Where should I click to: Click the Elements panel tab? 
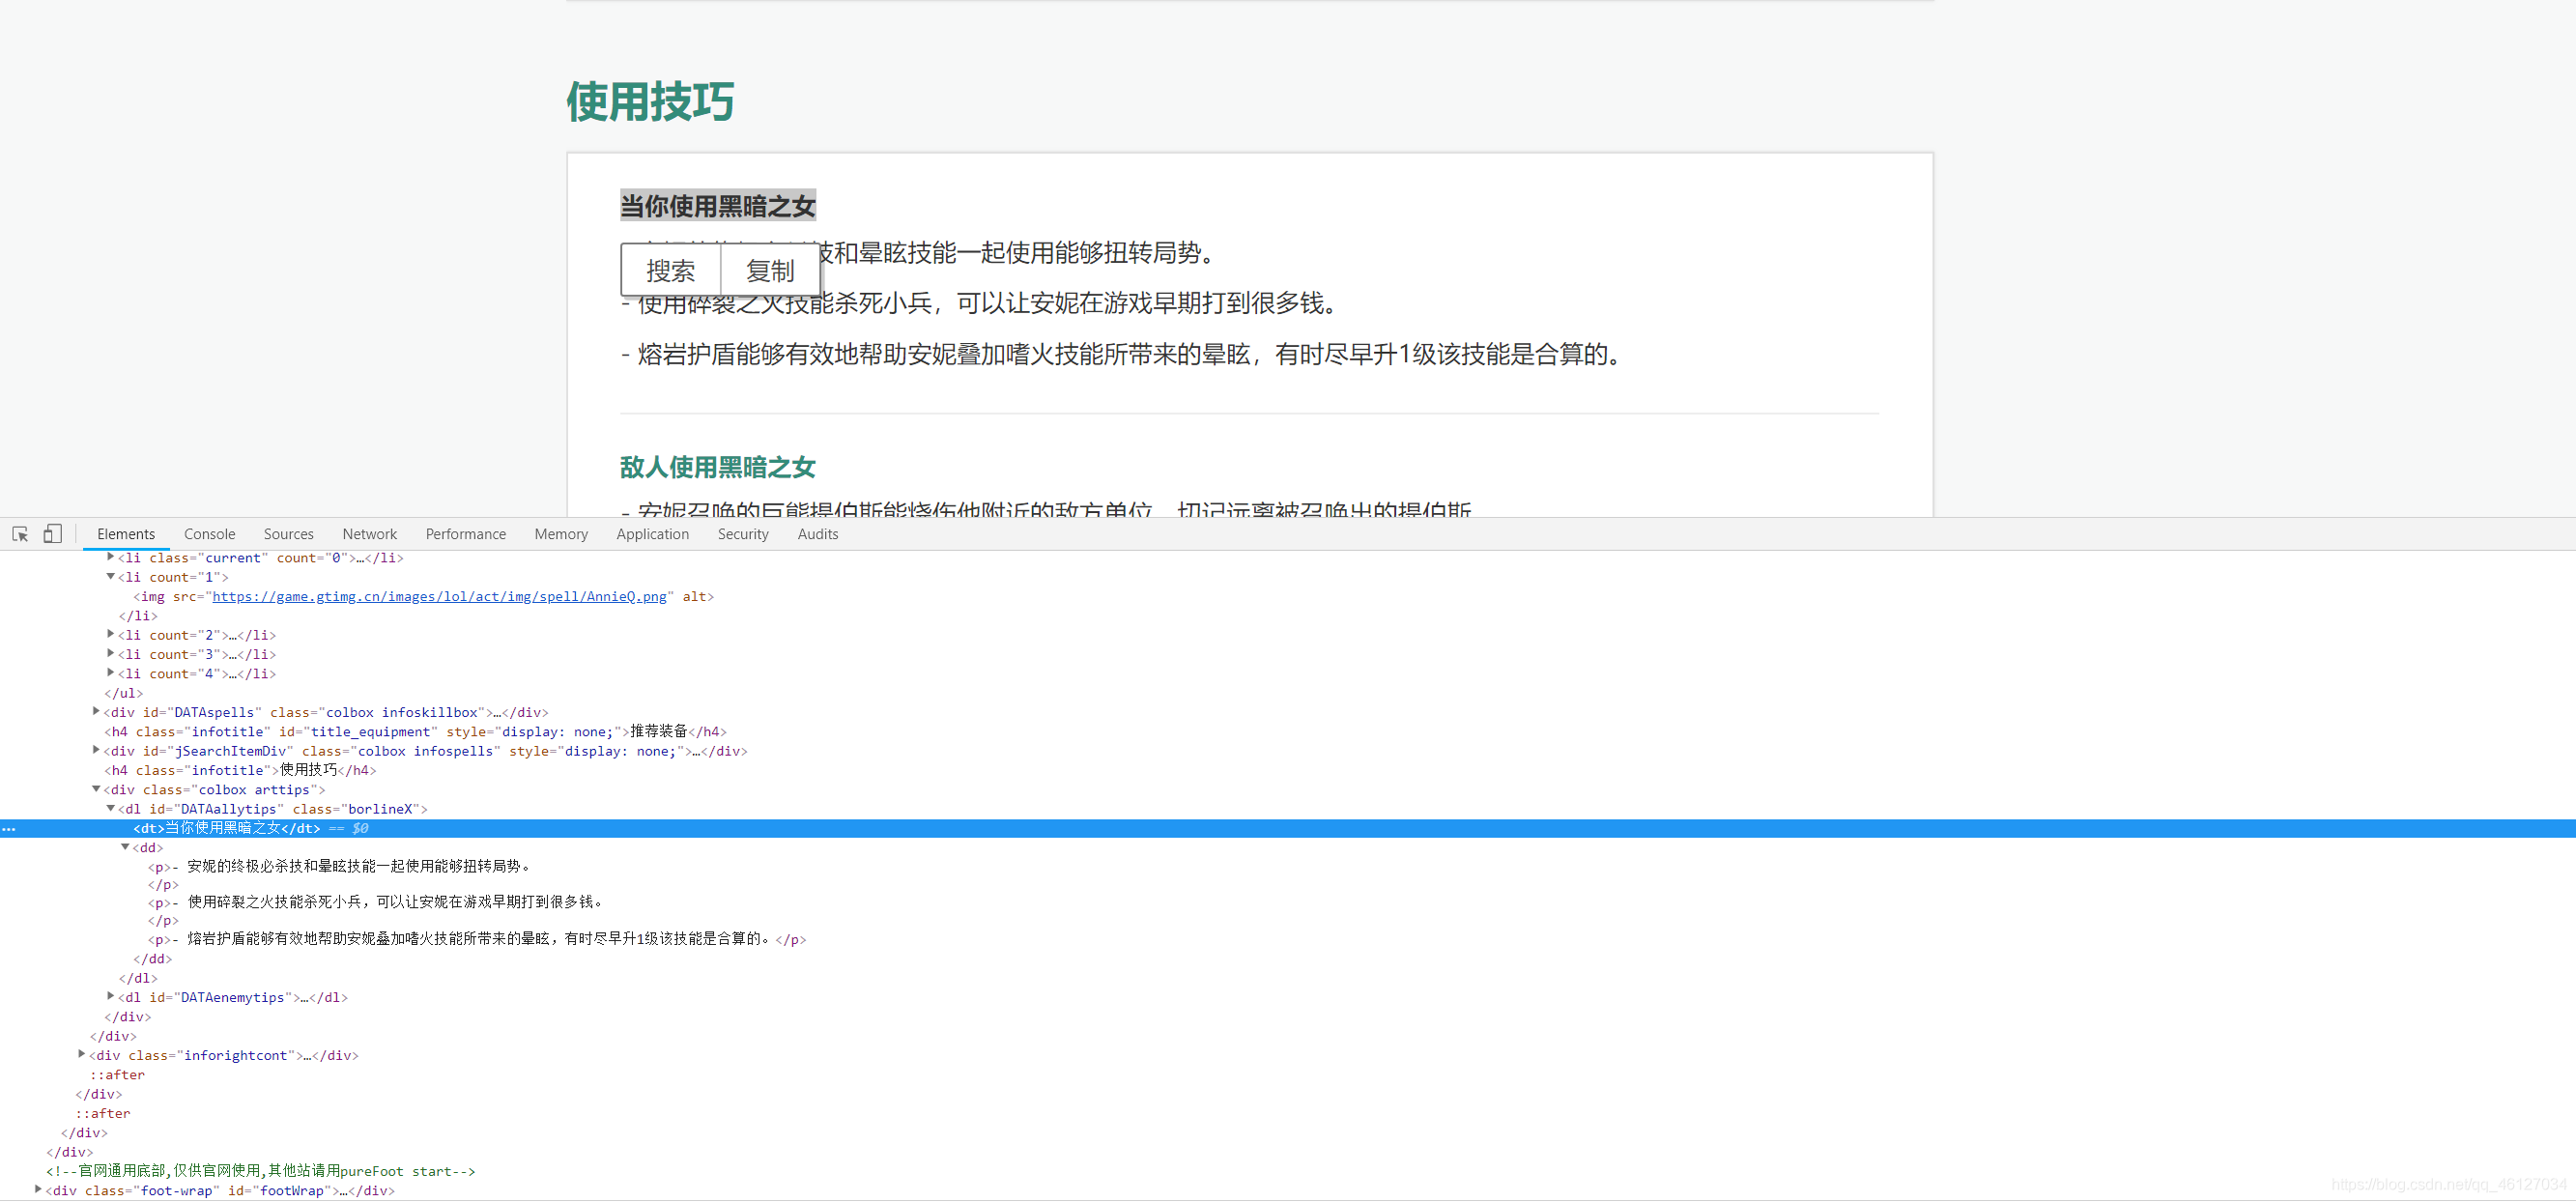[x=127, y=533]
